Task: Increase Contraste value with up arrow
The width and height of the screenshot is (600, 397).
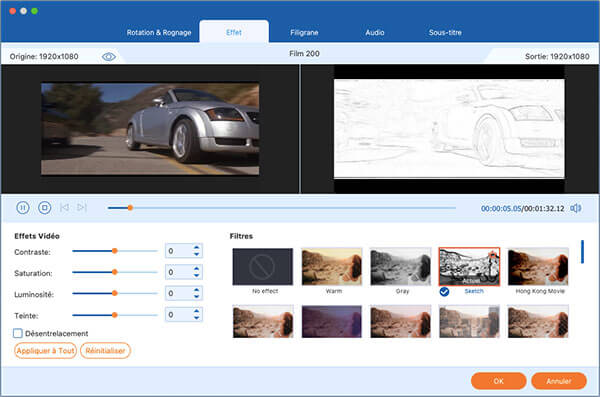Action: click(196, 248)
